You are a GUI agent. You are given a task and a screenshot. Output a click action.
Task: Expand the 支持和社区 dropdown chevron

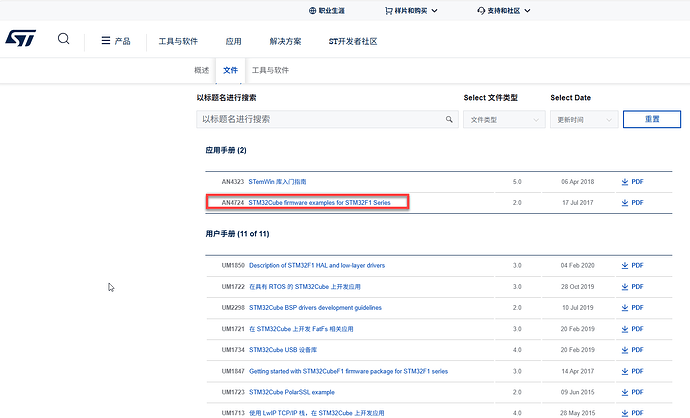point(527,11)
